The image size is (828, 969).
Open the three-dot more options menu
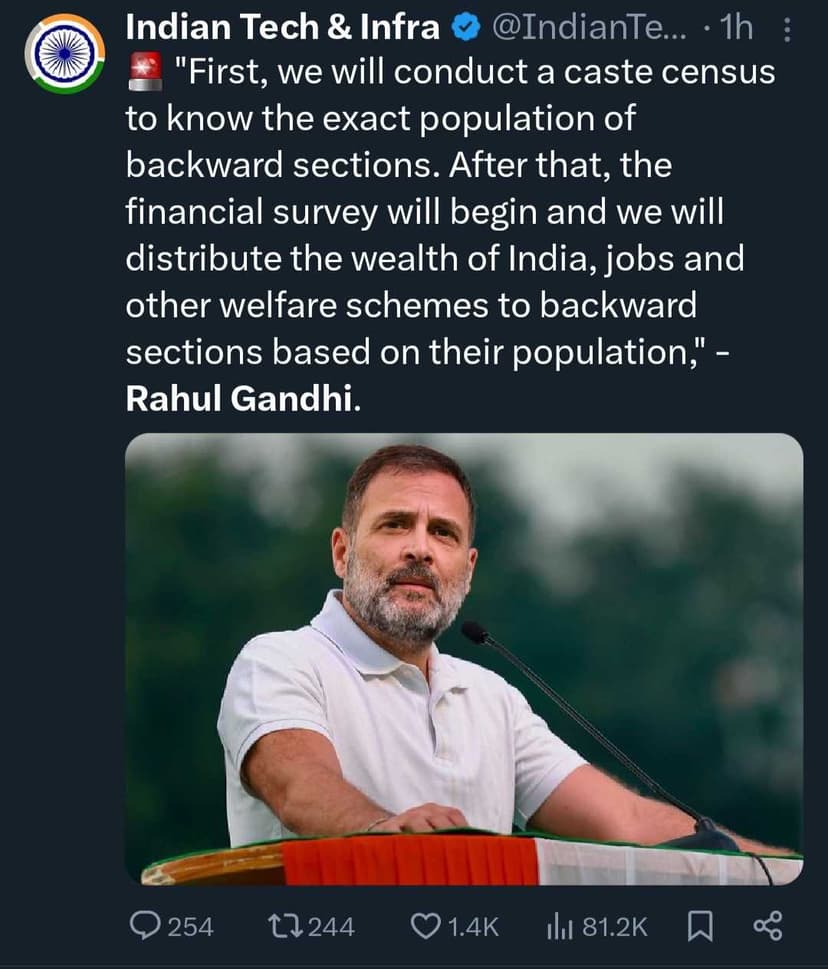787,30
